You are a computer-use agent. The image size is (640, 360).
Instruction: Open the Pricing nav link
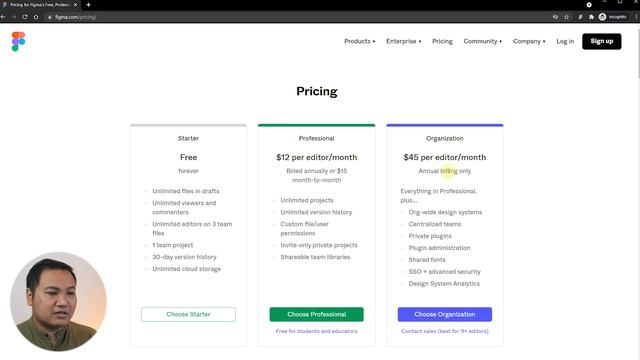click(x=442, y=41)
